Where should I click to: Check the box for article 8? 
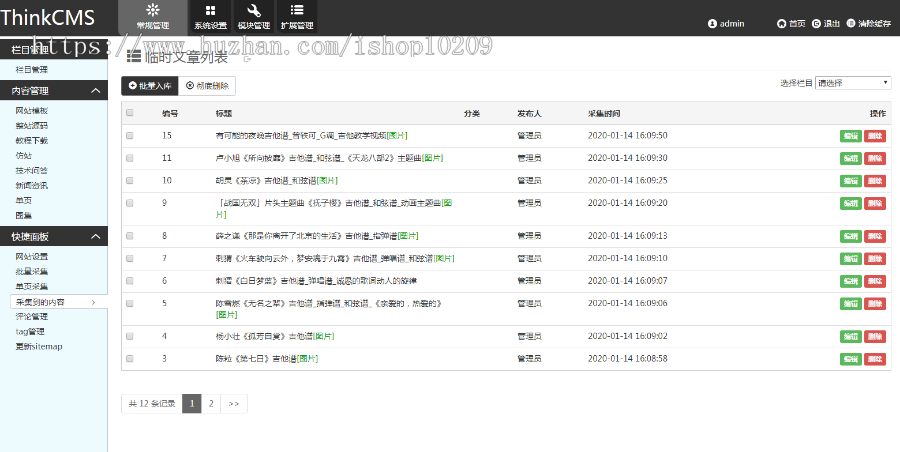click(130, 236)
